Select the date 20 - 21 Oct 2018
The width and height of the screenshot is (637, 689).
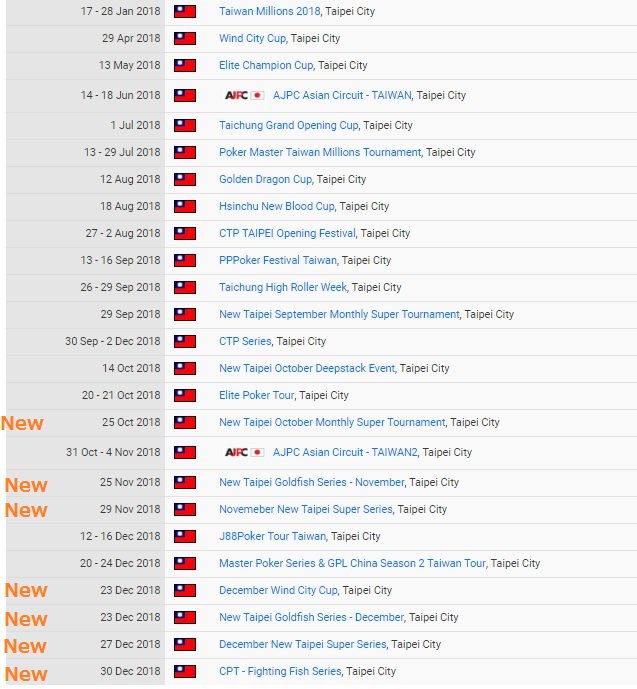(121, 395)
